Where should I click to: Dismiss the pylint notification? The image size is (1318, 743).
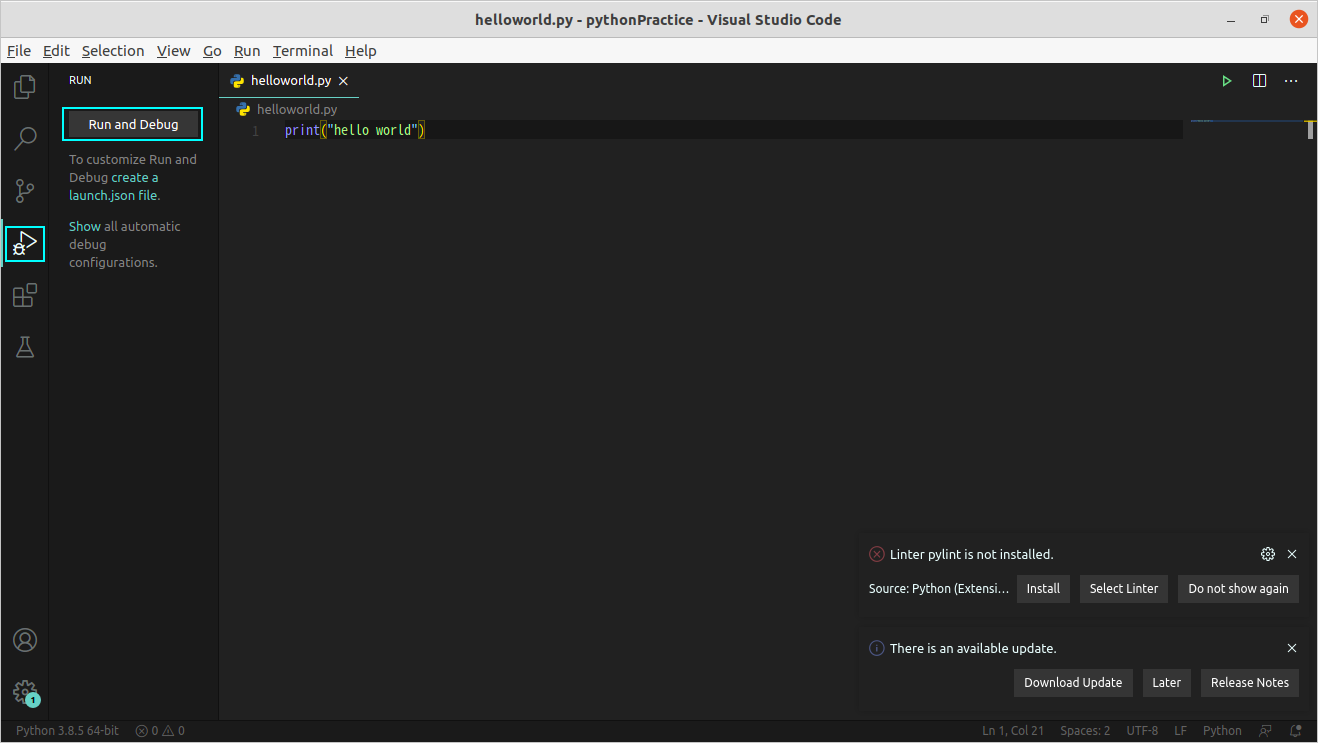[1292, 554]
